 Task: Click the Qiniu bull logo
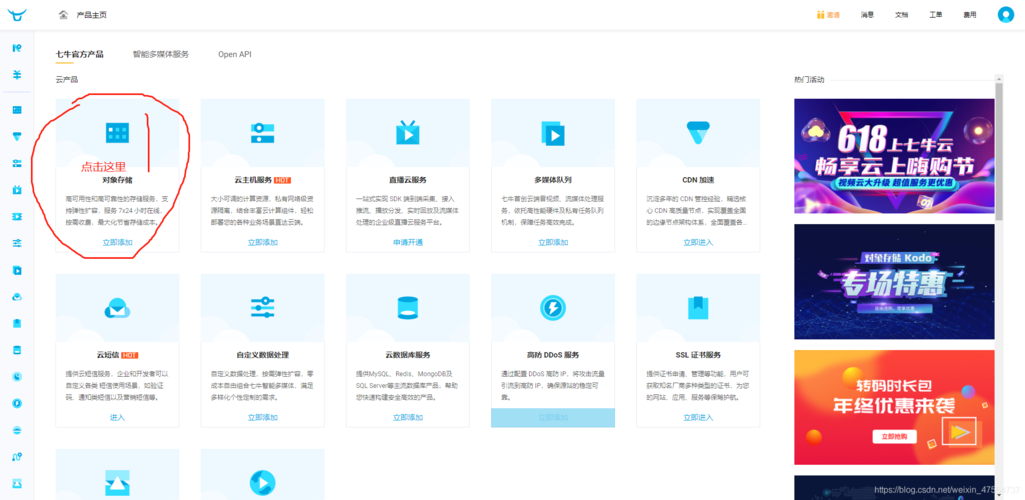coord(17,14)
